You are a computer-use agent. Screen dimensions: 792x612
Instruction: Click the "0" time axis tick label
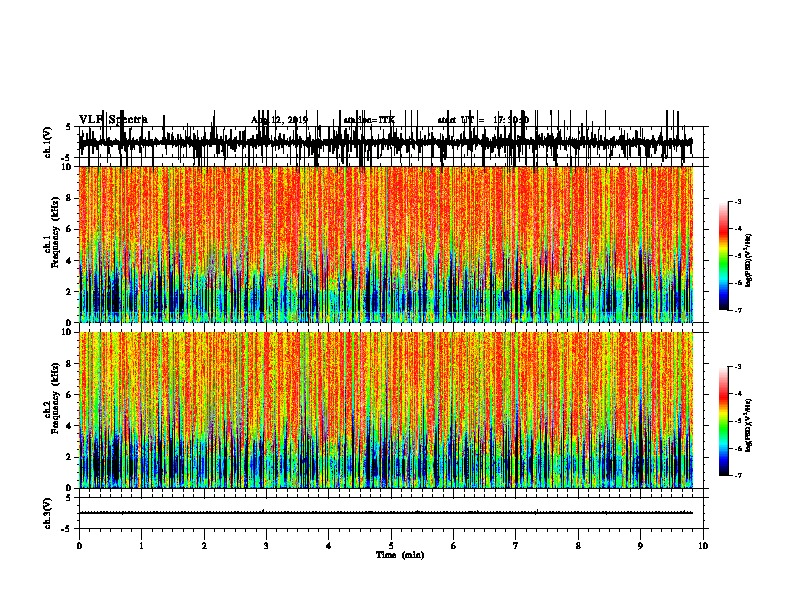point(79,546)
